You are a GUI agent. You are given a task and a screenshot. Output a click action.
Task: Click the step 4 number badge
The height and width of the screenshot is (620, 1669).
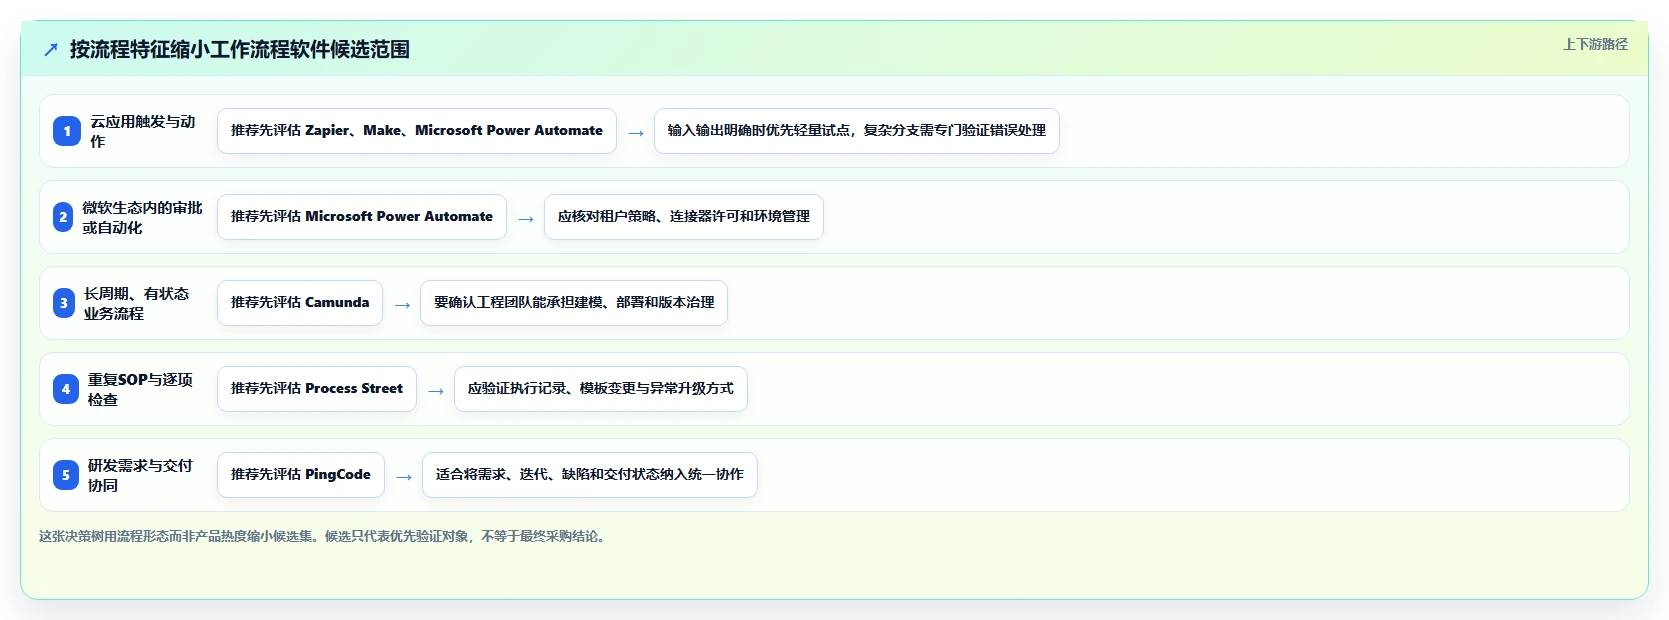[66, 389]
